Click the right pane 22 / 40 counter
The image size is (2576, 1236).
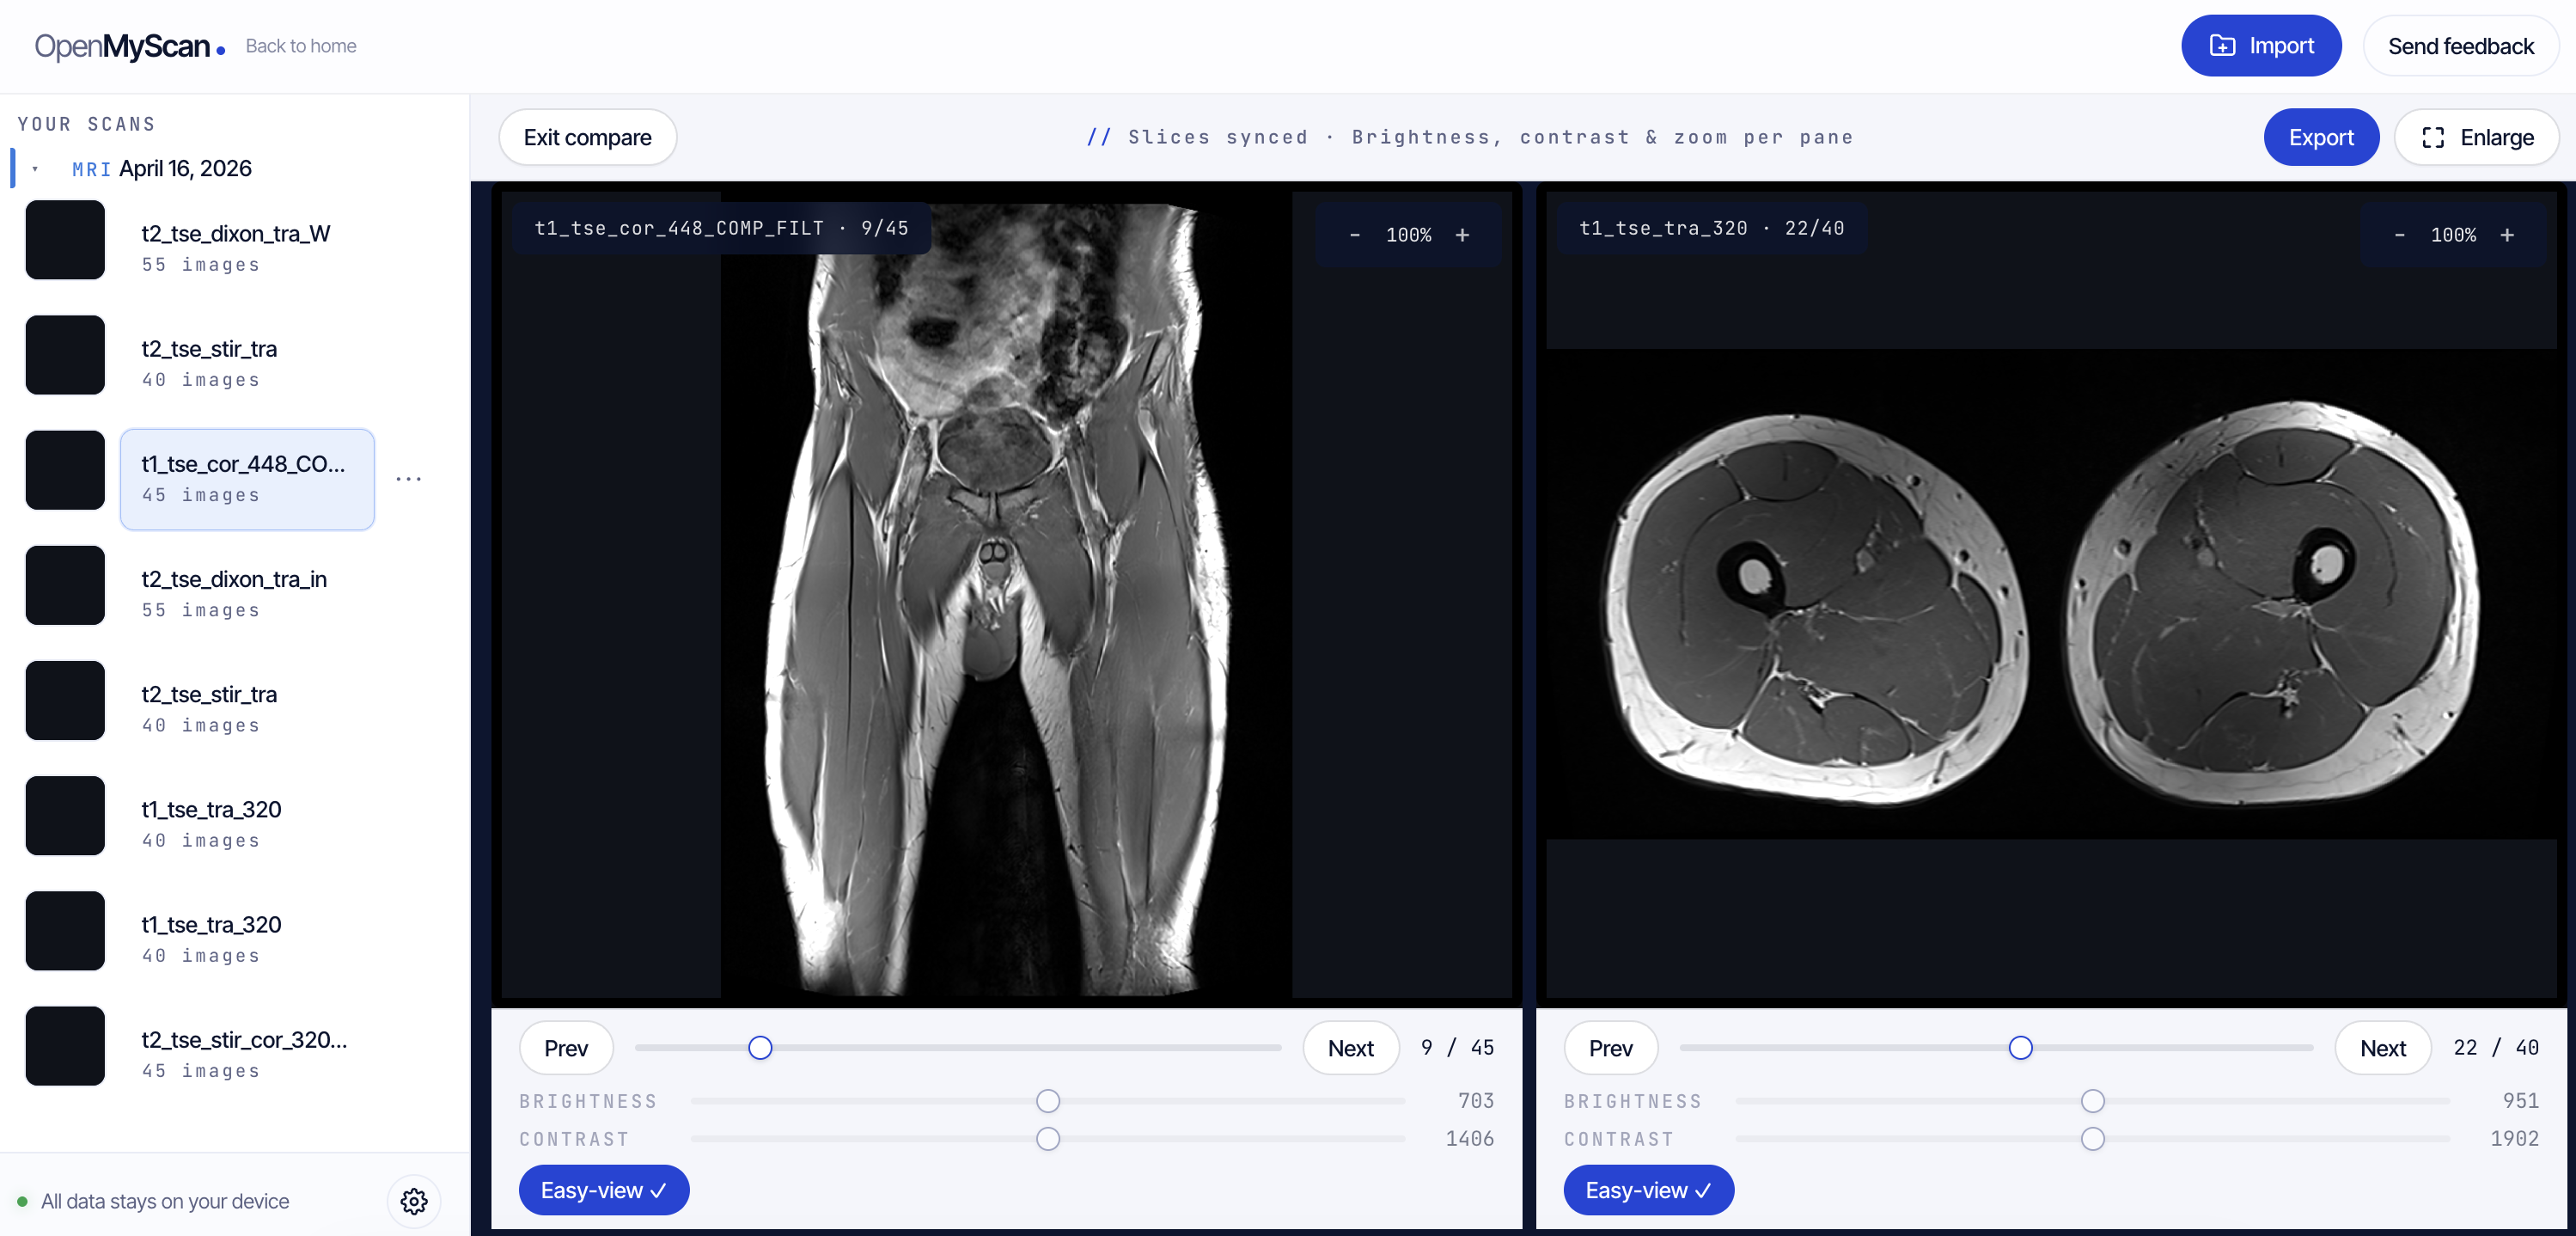click(x=2496, y=1047)
